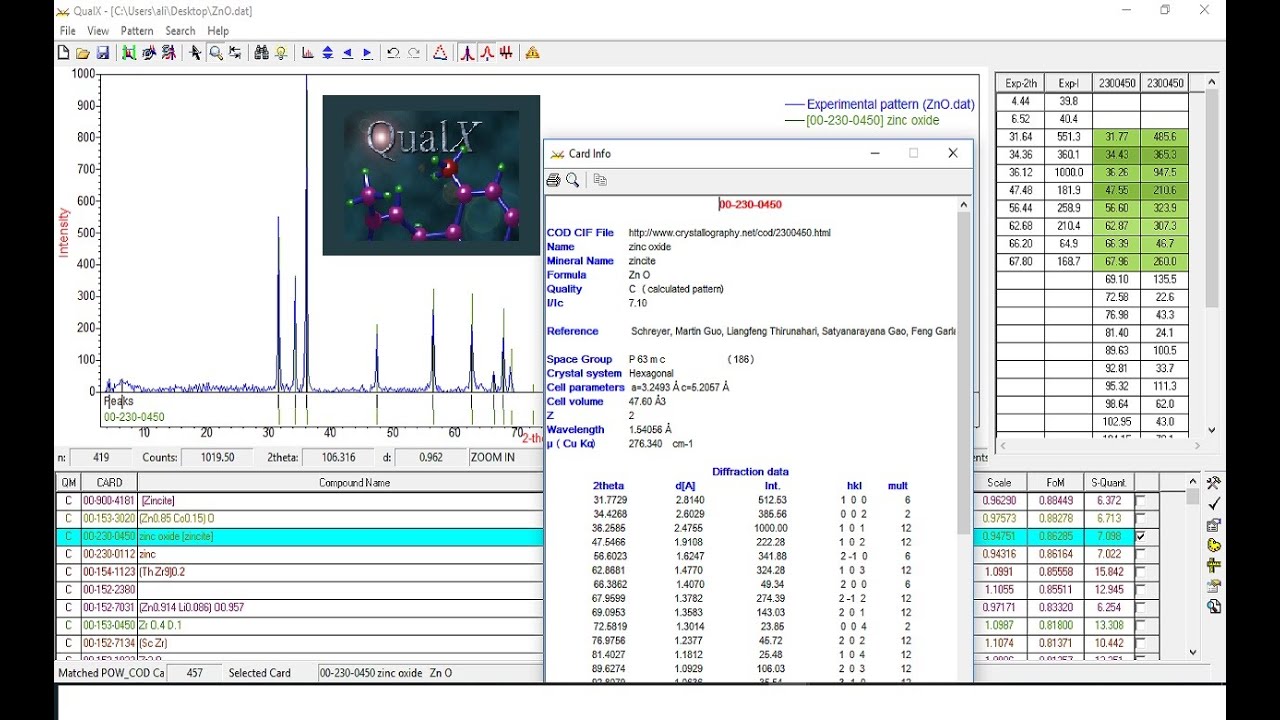Click the yellow palette side icon

click(x=1214, y=545)
